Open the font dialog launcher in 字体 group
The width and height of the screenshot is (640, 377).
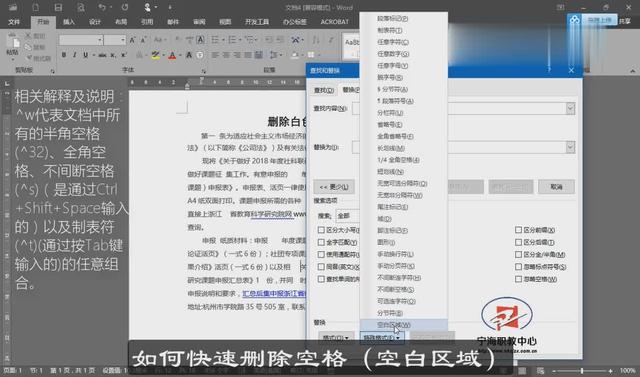coord(203,71)
